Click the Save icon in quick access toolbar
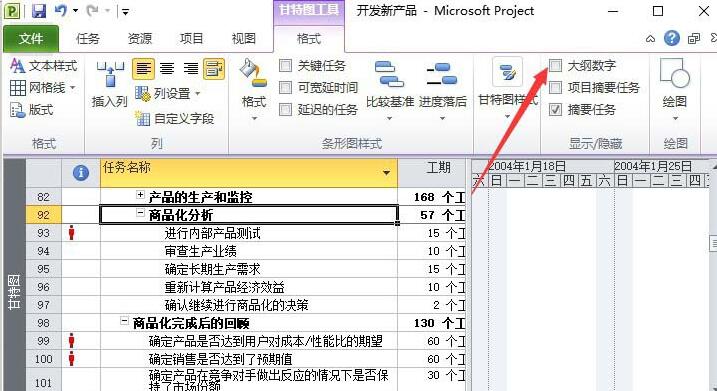 coord(39,11)
